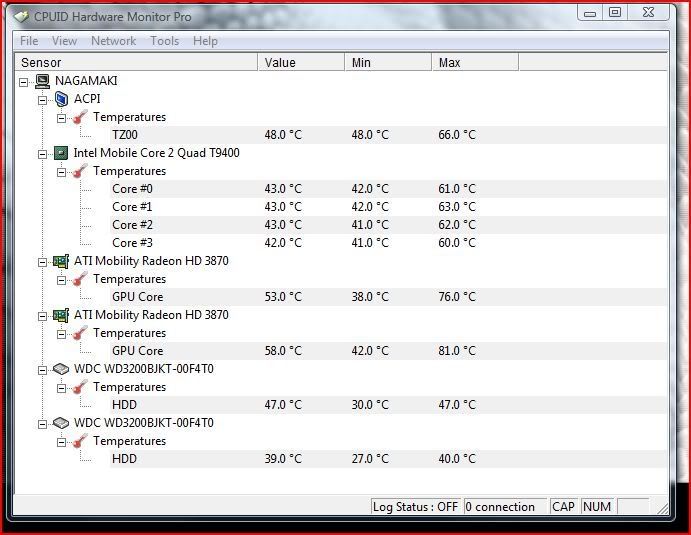
Task: Click the 66.0 °C max value for TZ00
Action: [457, 135]
